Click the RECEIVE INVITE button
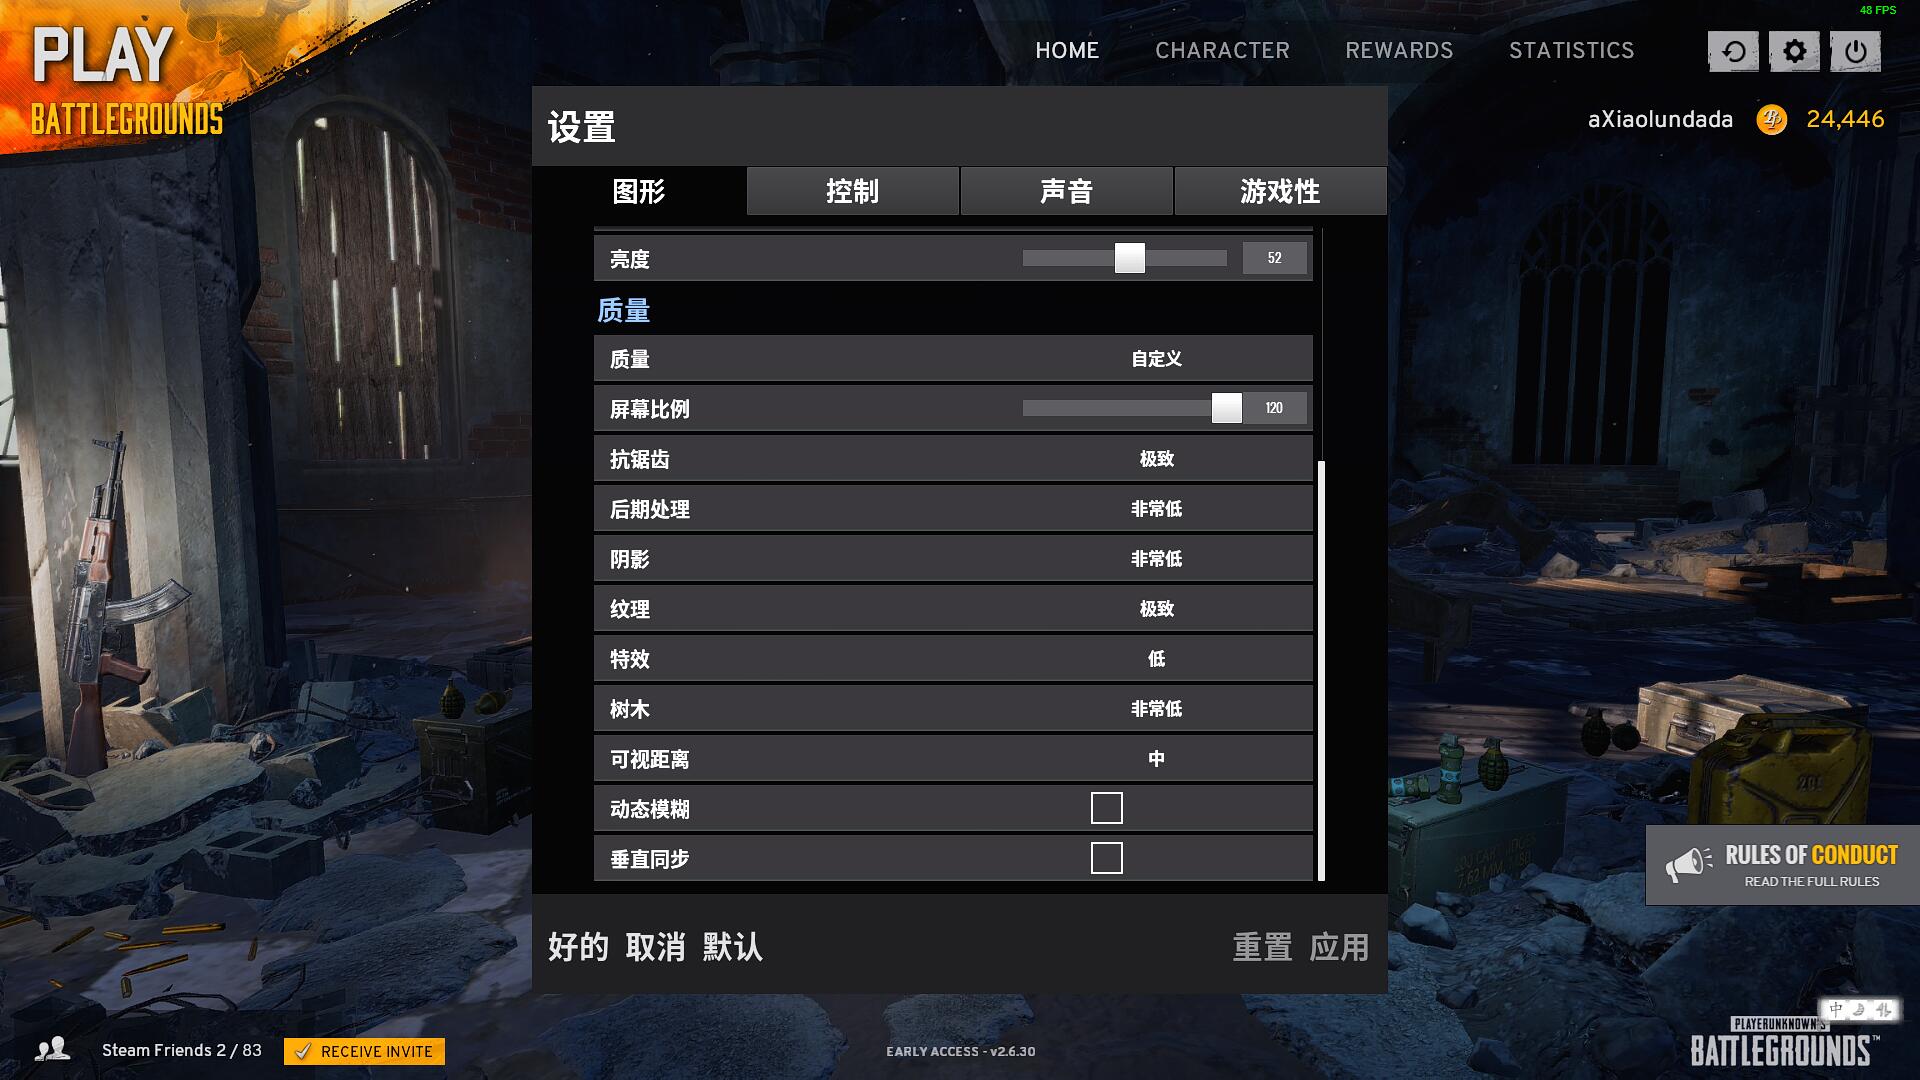 click(x=368, y=1051)
